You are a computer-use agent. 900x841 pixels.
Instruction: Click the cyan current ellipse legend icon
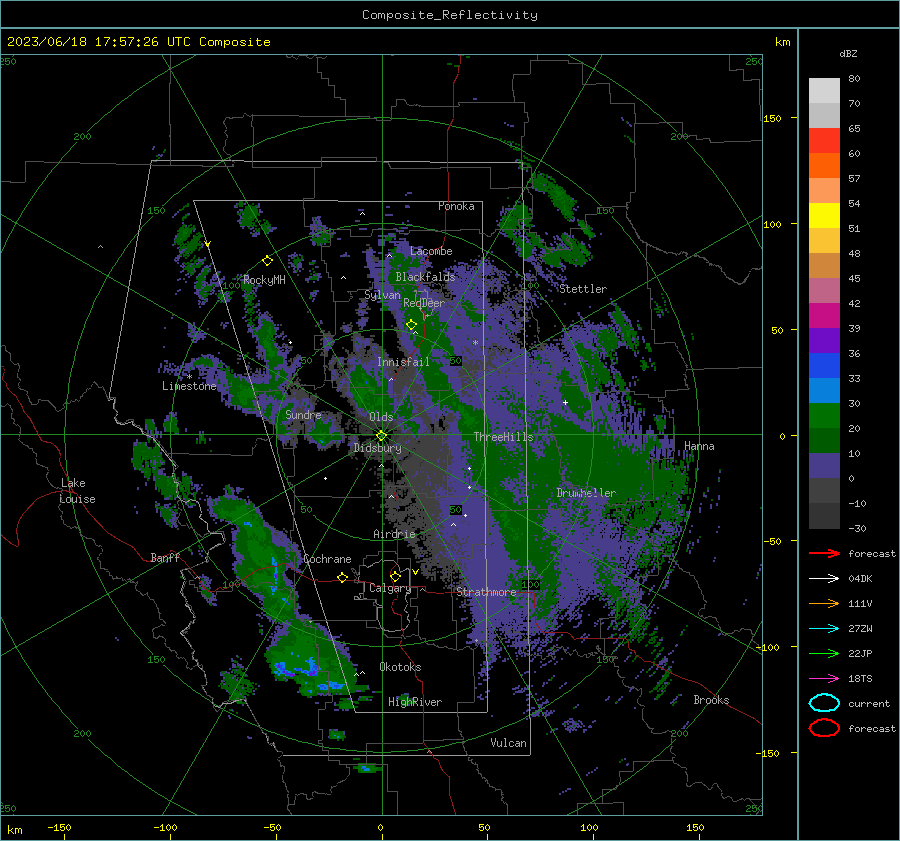click(x=824, y=703)
